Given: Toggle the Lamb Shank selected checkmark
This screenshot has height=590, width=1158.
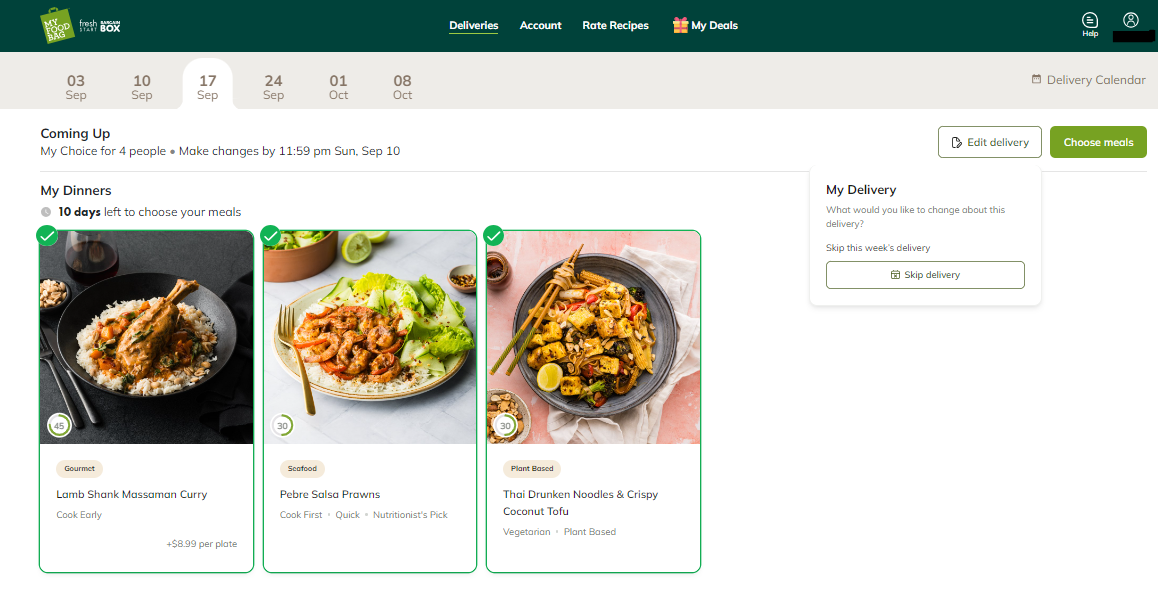Looking at the screenshot, I should tap(46, 235).
